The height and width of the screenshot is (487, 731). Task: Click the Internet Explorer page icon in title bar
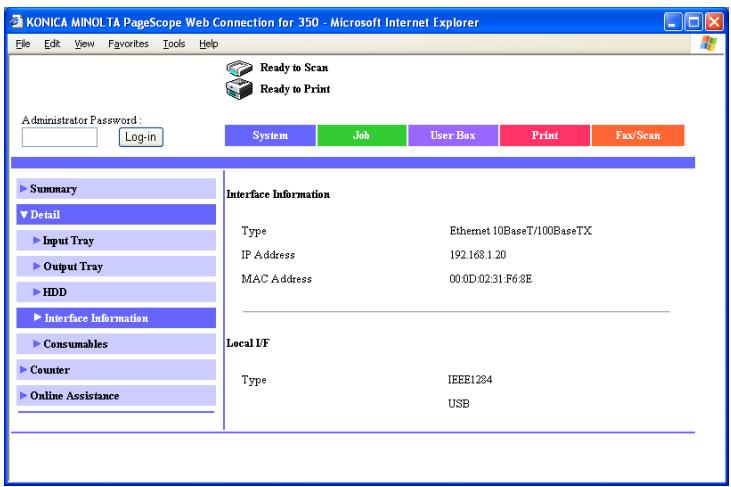(x=16, y=22)
